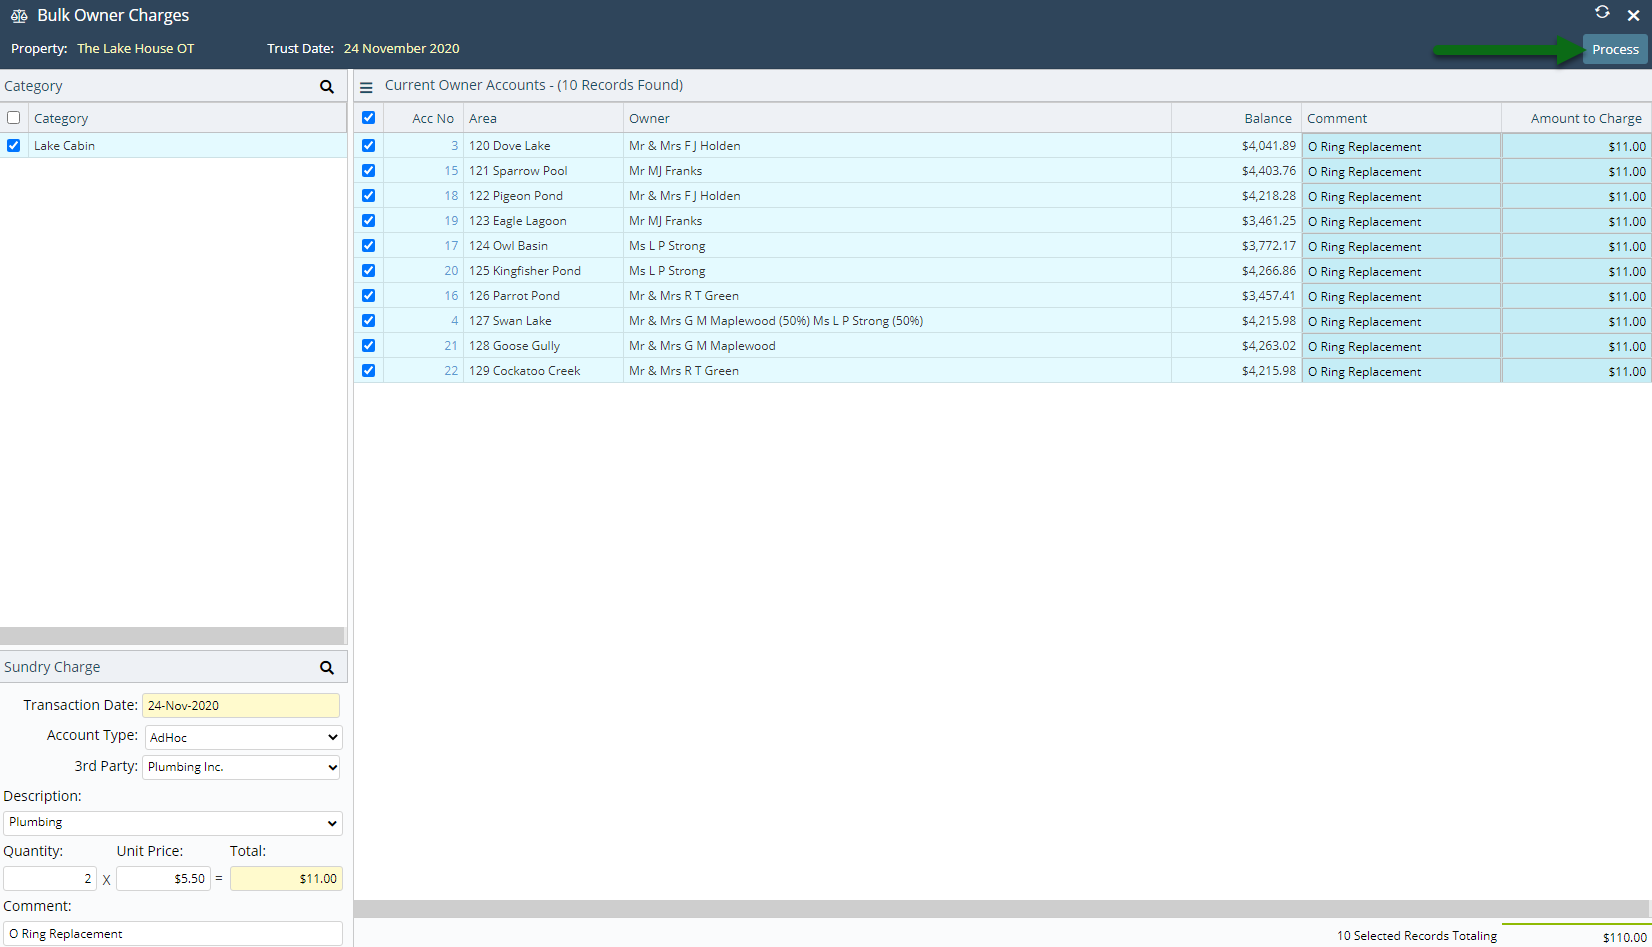Click the refresh icon in title bar
Screen dimensions: 1652x947
[x=1602, y=12]
